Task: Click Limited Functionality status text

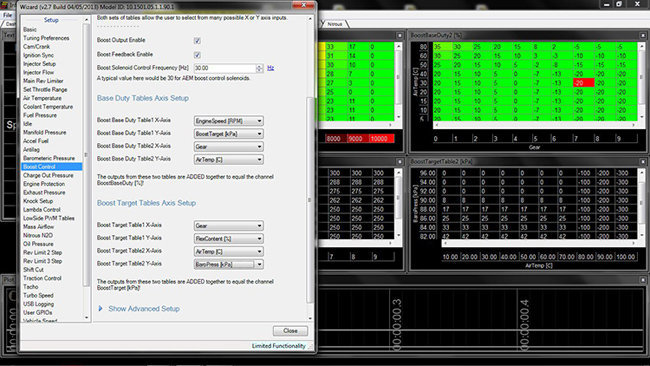Action: tap(279, 346)
